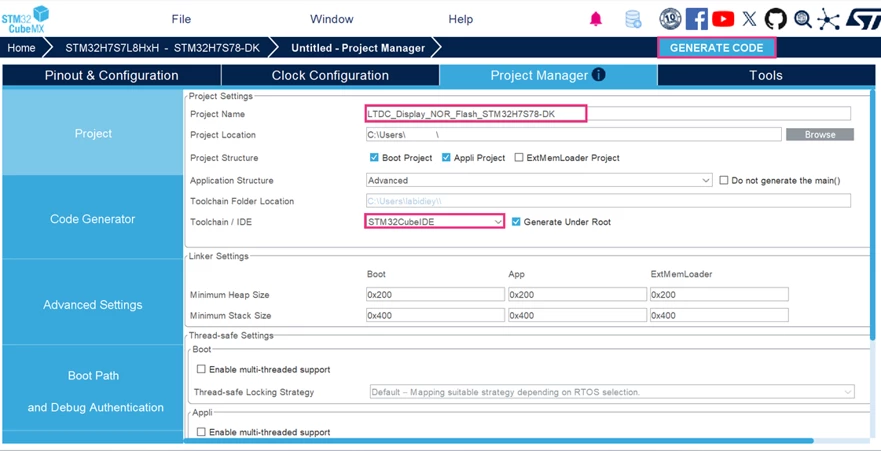
Task: Enable the ExtMemLoader Project checkbox
Action: pos(519,158)
